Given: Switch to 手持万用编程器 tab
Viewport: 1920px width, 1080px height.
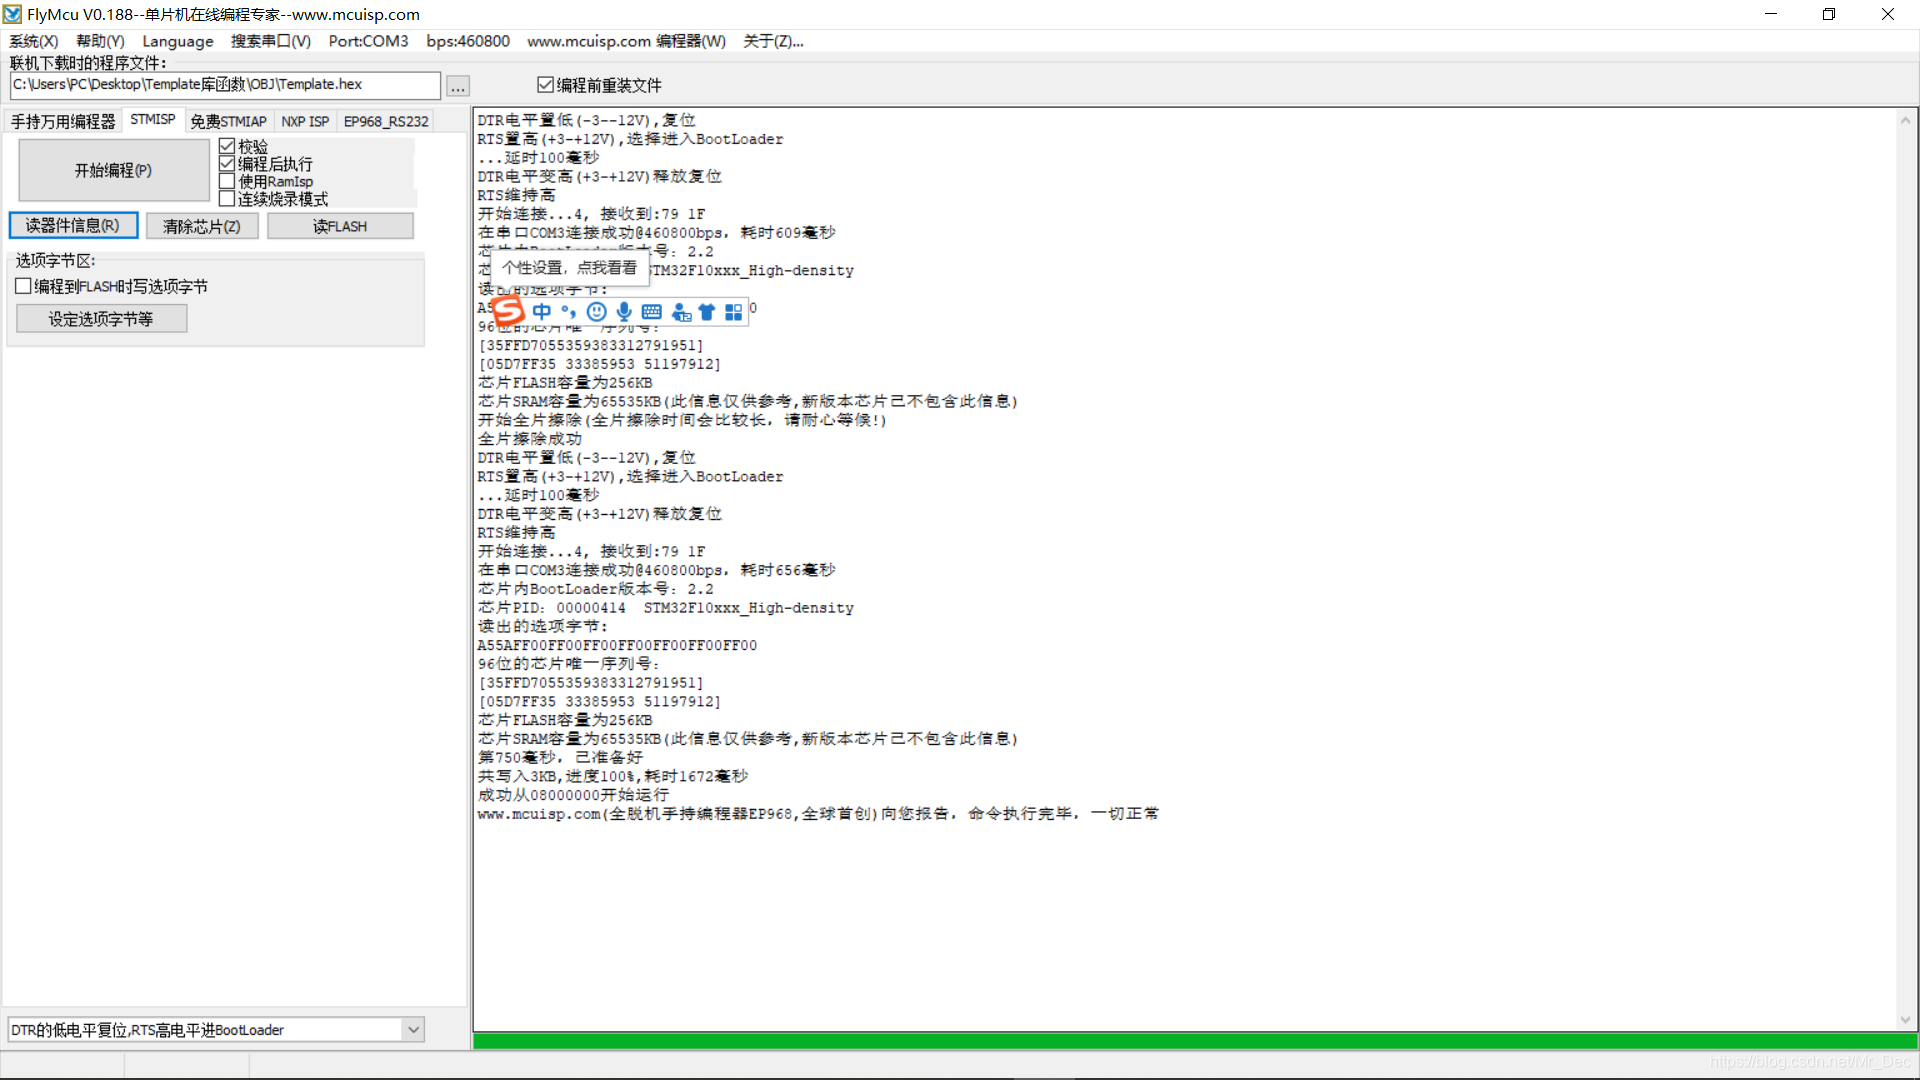Looking at the screenshot, I should click(63, 121).
